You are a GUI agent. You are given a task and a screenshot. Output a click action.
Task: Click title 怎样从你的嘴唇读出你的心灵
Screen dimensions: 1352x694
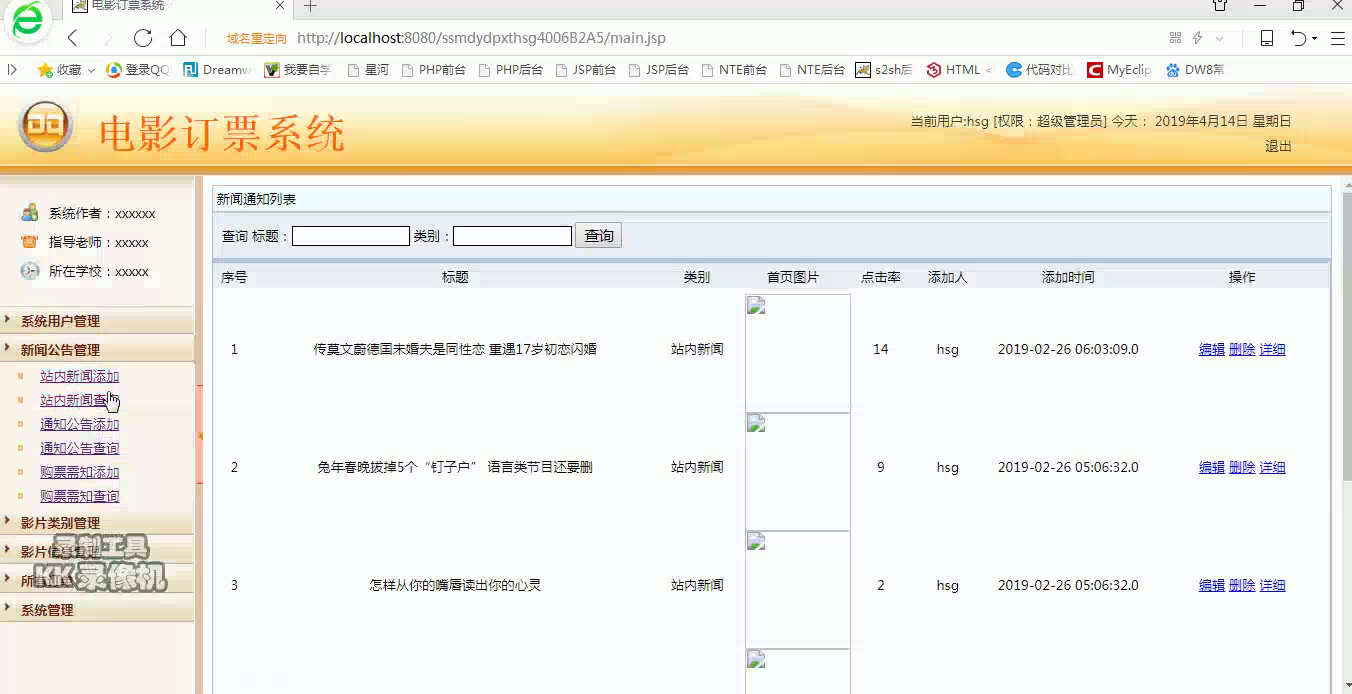[455, 585]
